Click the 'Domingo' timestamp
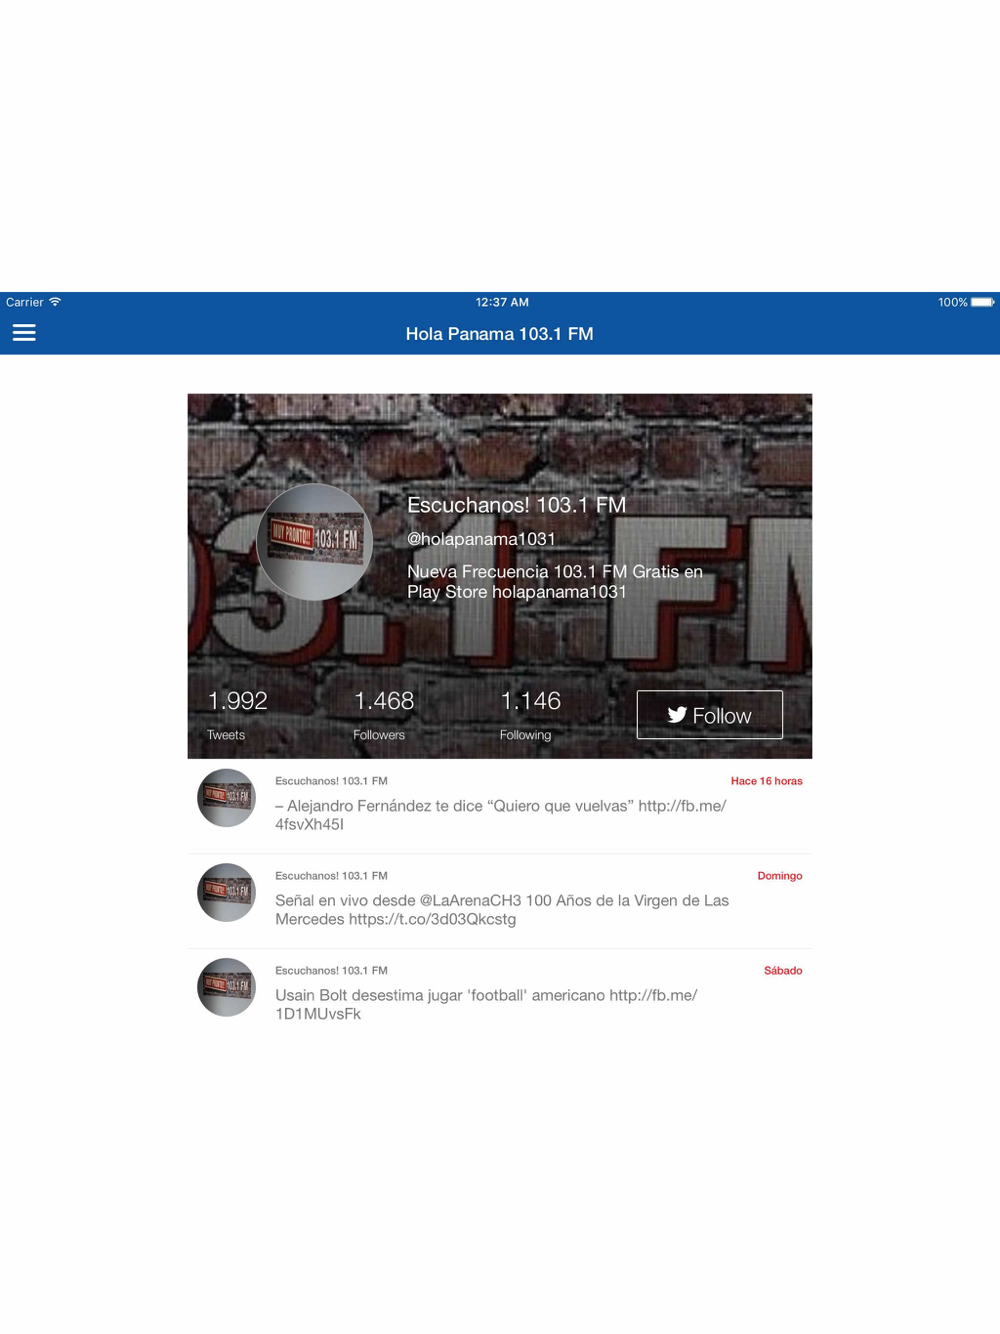Image resolution: width=1000 pixels, height=1334 pixels. tap(780, 876)
